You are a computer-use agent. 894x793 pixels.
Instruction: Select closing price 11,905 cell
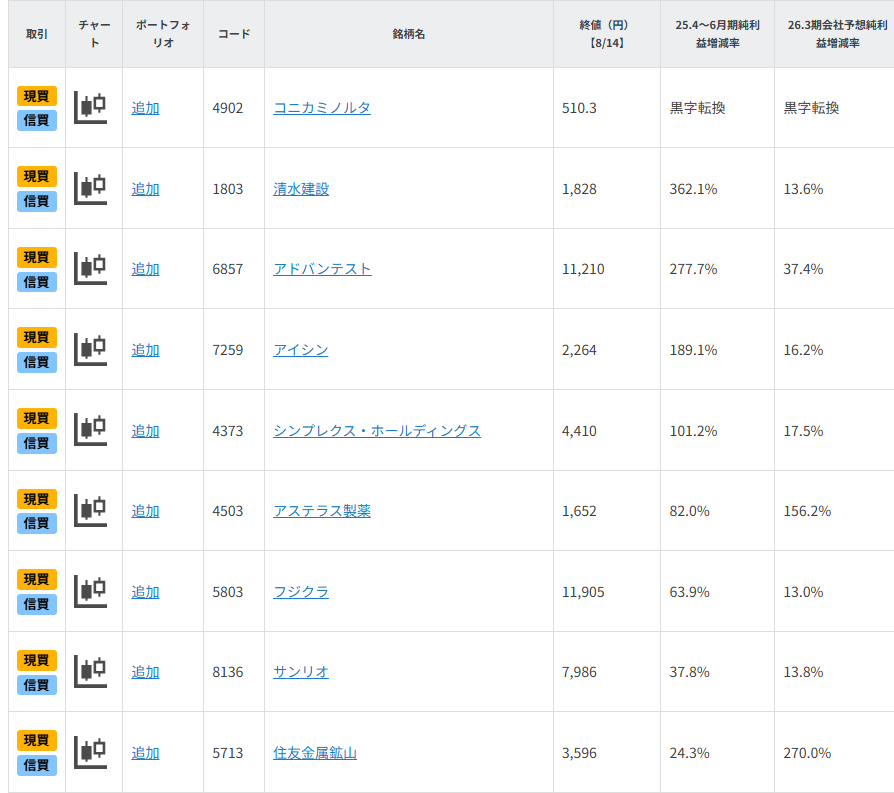click(607, 592)
